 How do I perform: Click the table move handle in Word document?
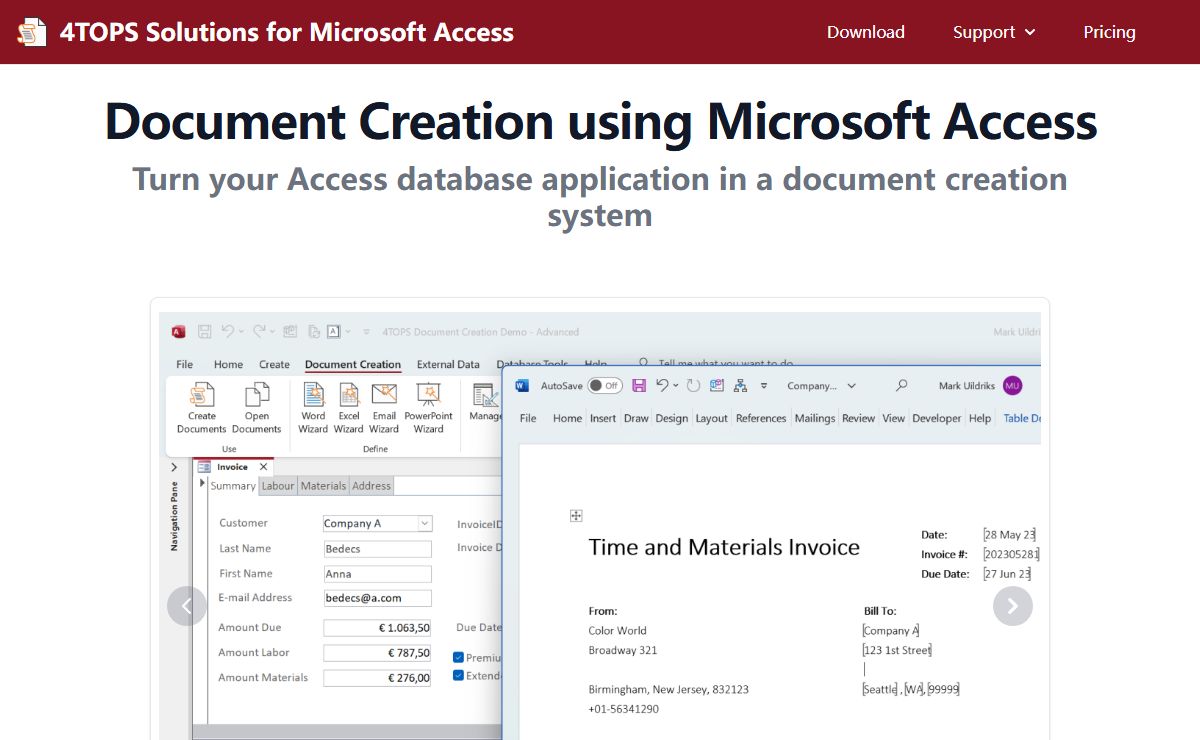point(575,515)
